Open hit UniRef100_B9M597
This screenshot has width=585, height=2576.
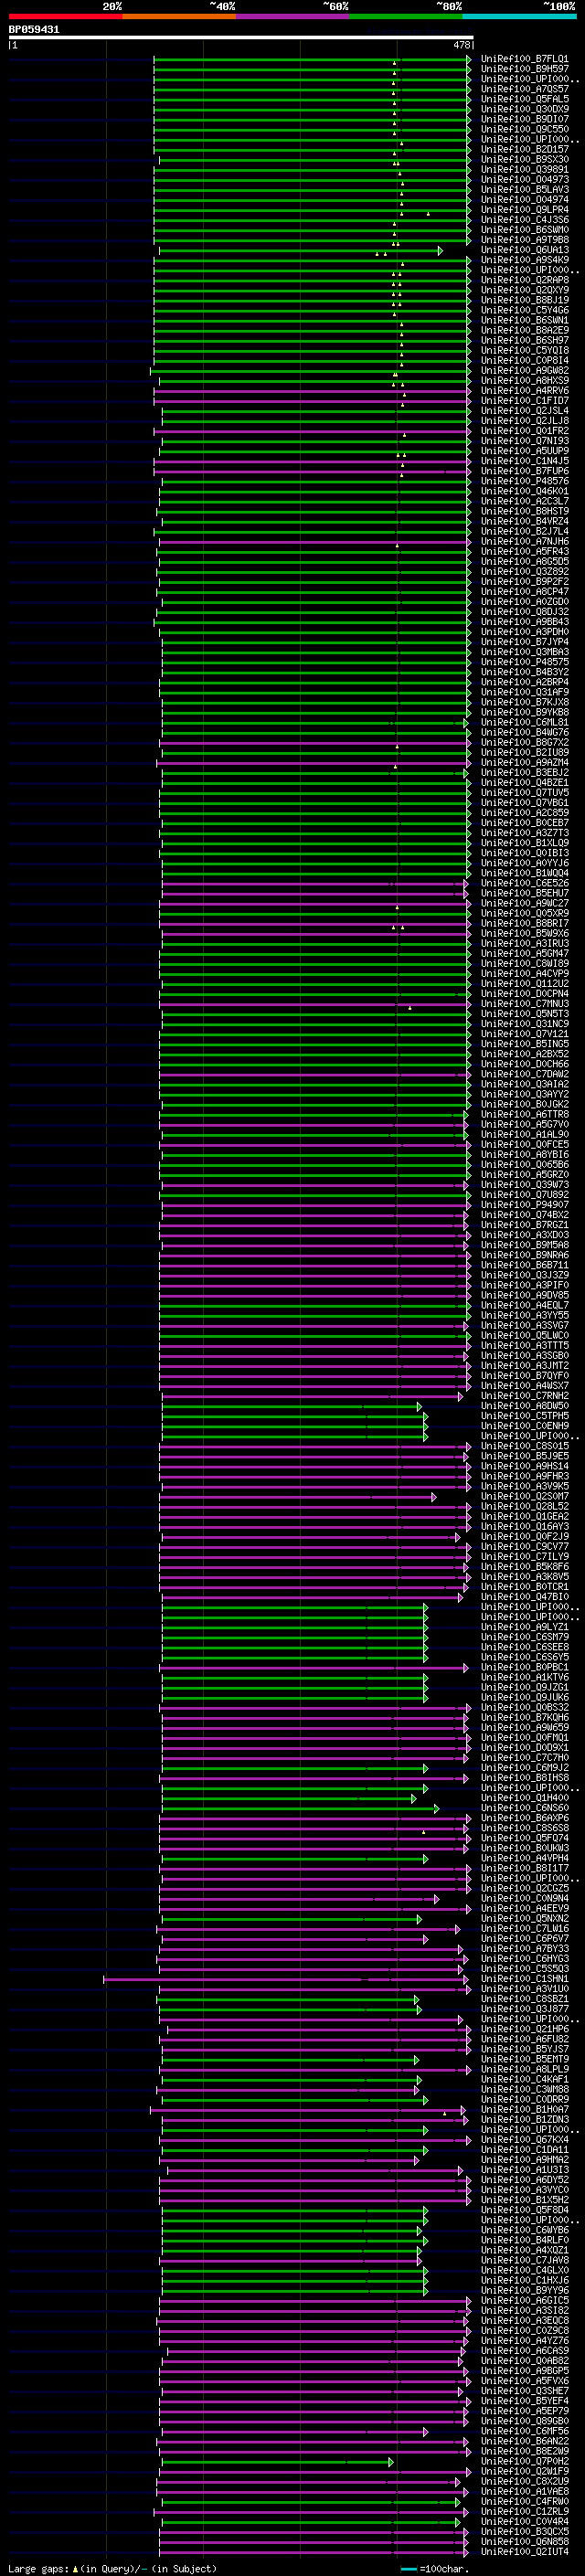coord(524,69)
